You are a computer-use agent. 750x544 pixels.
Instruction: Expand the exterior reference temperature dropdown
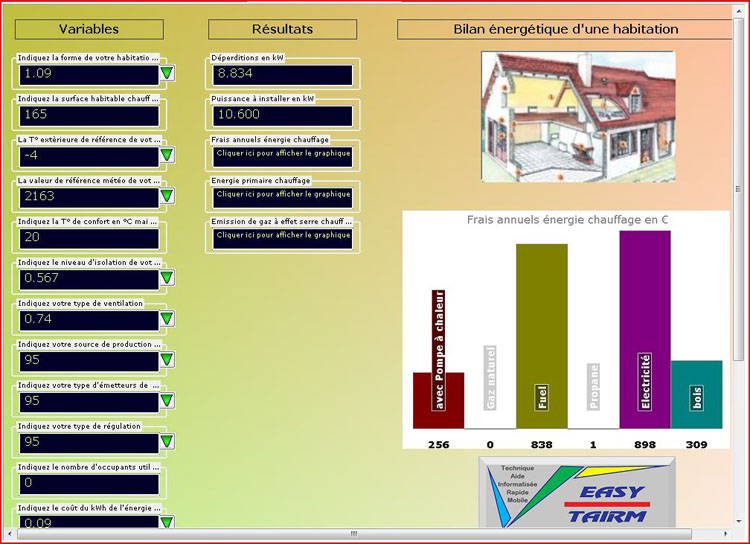click(x=167, y=156)
